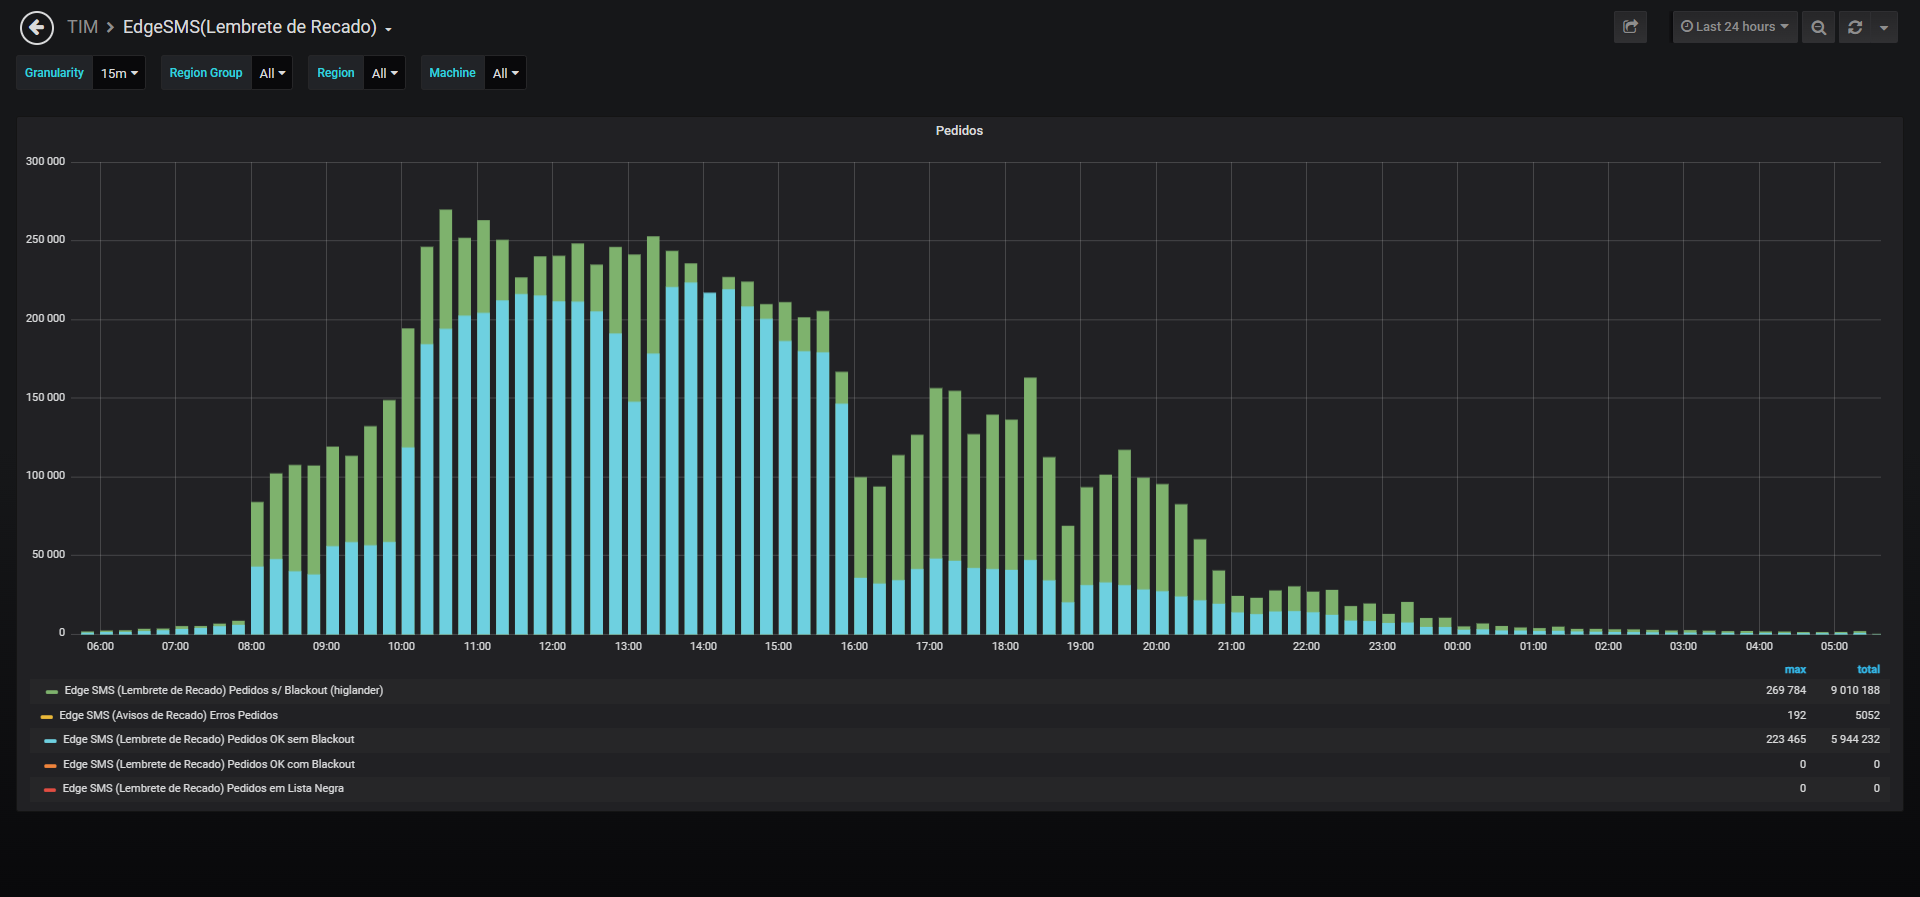The image size is (1920, 897).
Task: Expand the Granularity 15m dropdown
Action: point(119,73)
